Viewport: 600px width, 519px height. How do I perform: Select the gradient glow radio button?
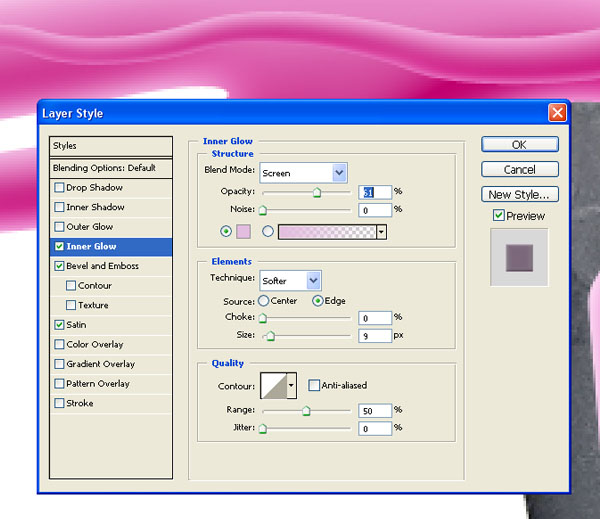pos(268,231)
